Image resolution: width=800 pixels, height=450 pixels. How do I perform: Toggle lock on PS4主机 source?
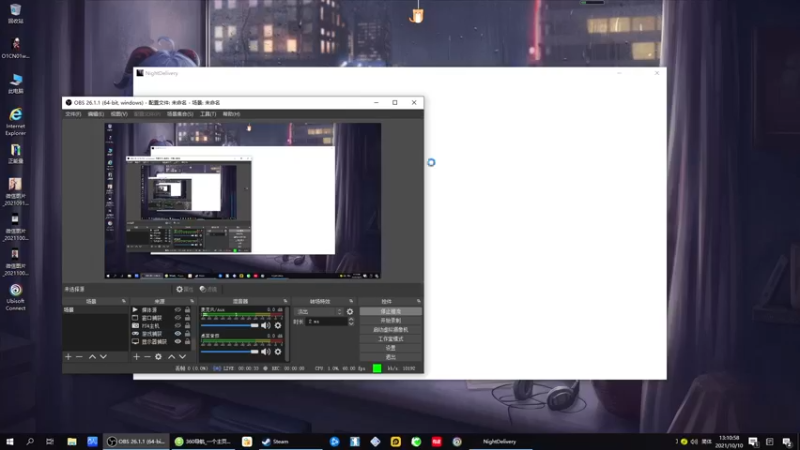[187, 326]
